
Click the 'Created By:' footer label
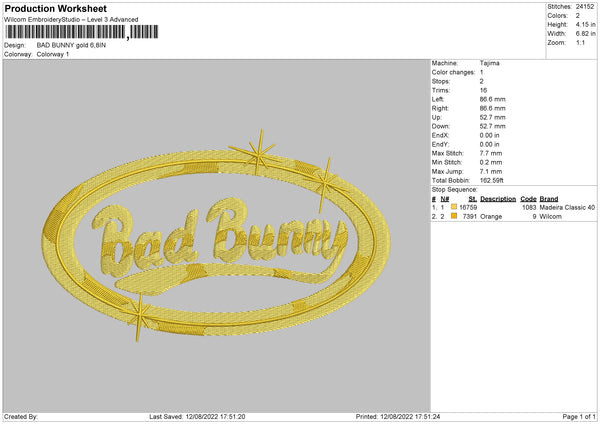[21, 417]
